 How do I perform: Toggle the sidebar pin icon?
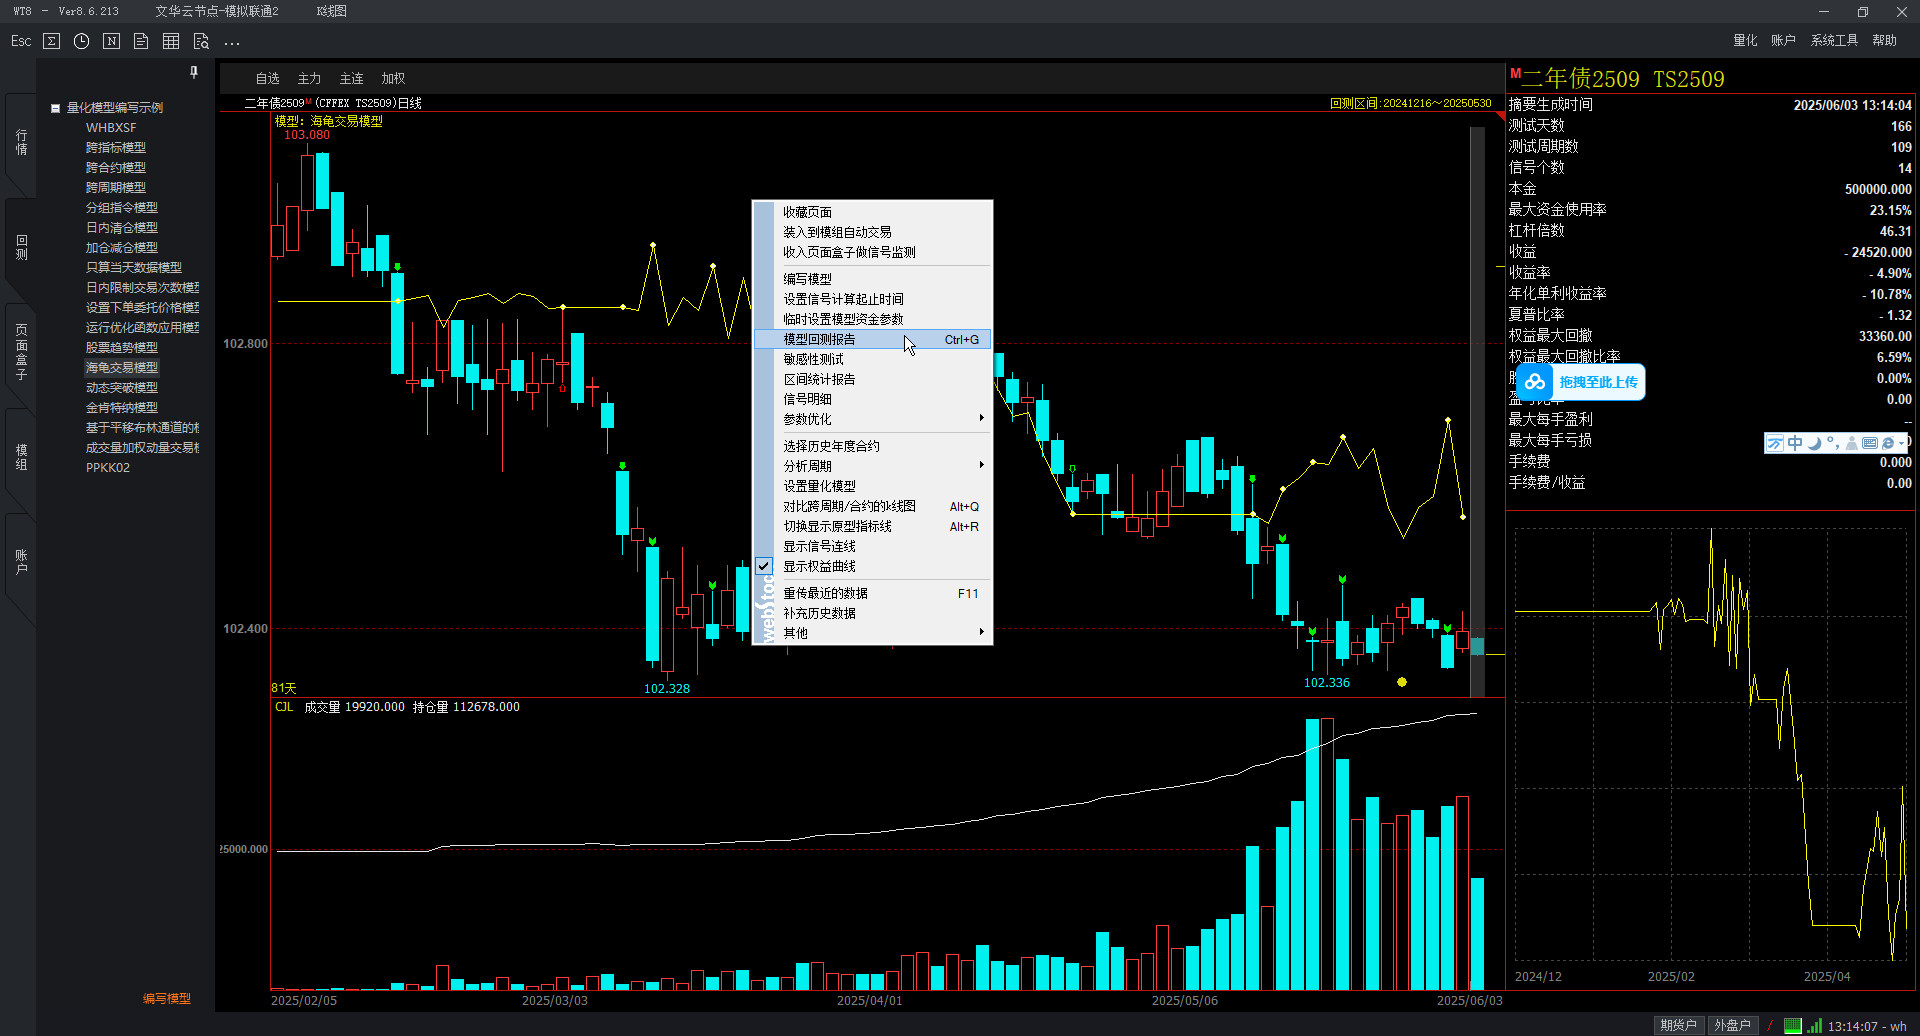click(194, 72)
